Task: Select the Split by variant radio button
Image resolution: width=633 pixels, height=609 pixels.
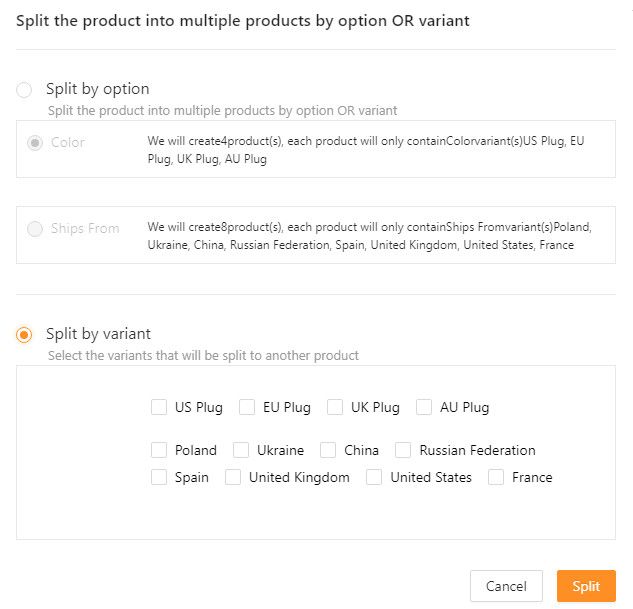Action: 25,335
